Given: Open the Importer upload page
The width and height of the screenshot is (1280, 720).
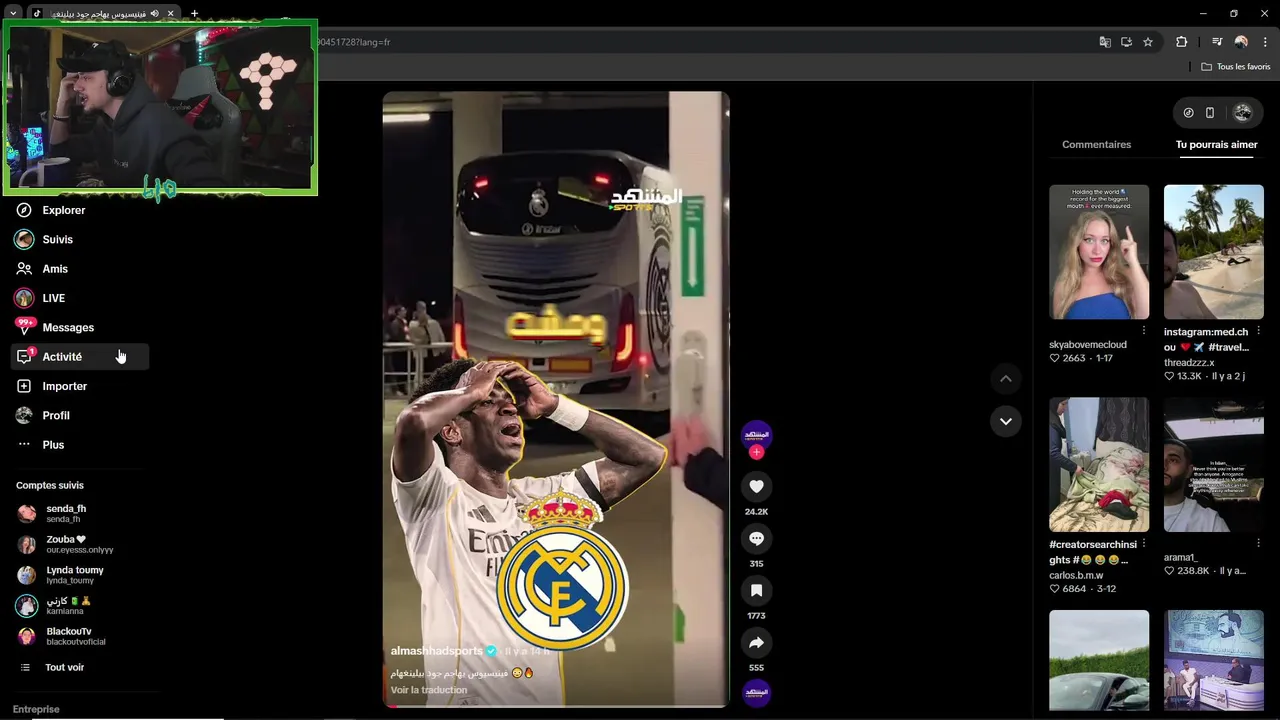Looking at the screenshot, I should tap(65, 386).
